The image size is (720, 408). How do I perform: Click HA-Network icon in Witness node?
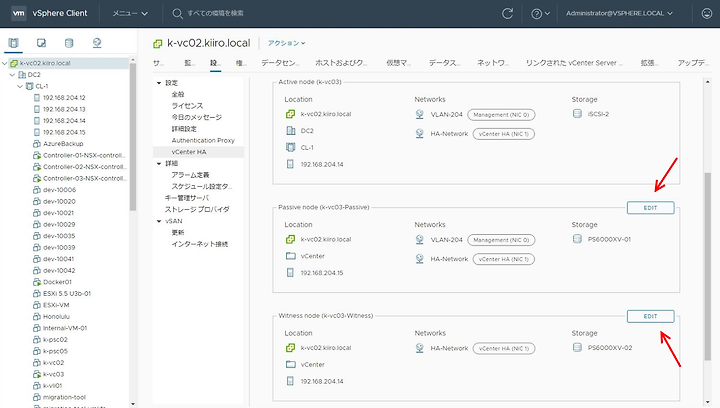click(419, 348)
